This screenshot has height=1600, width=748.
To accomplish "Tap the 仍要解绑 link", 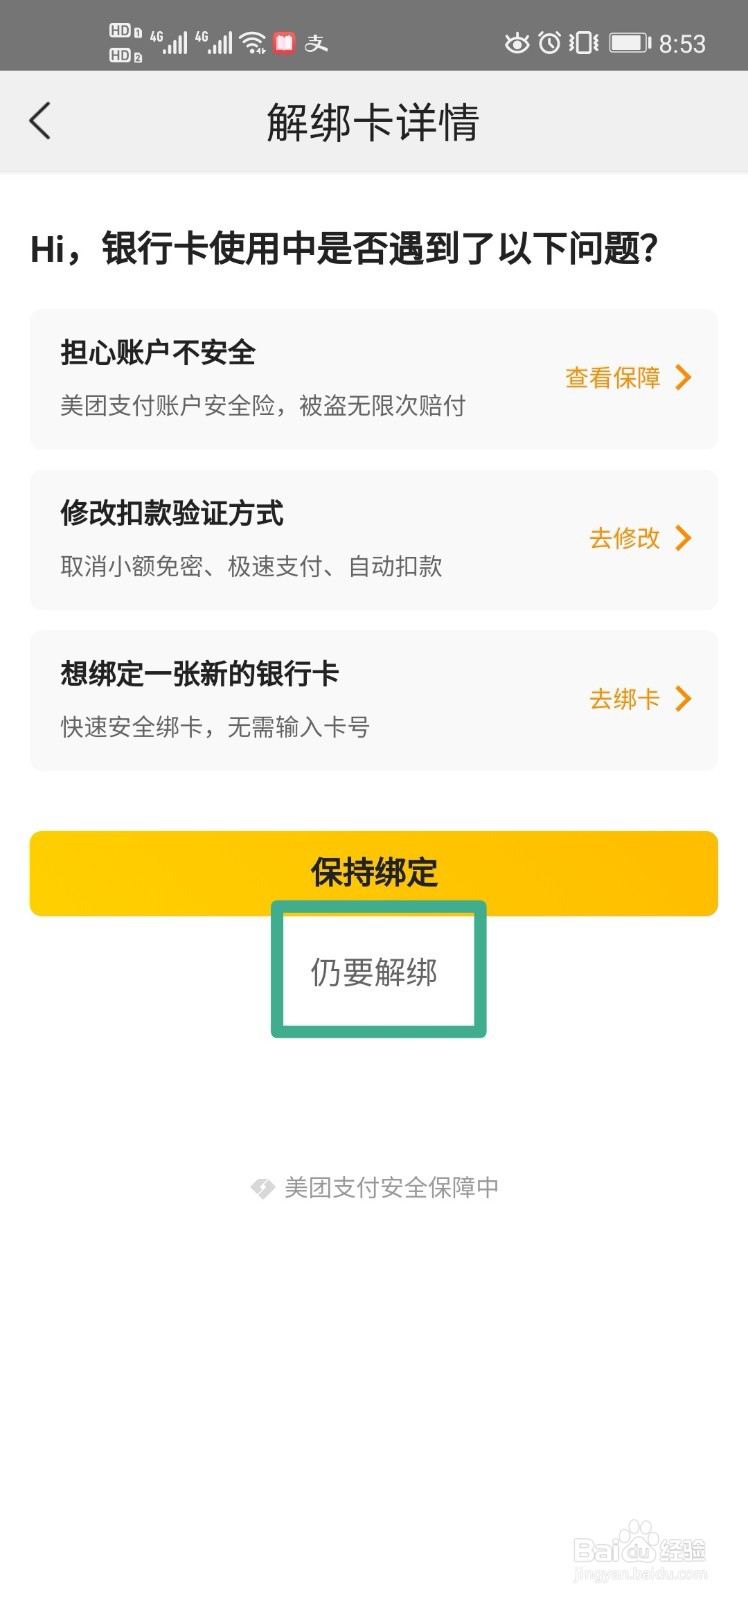I will tap(374, 972).
